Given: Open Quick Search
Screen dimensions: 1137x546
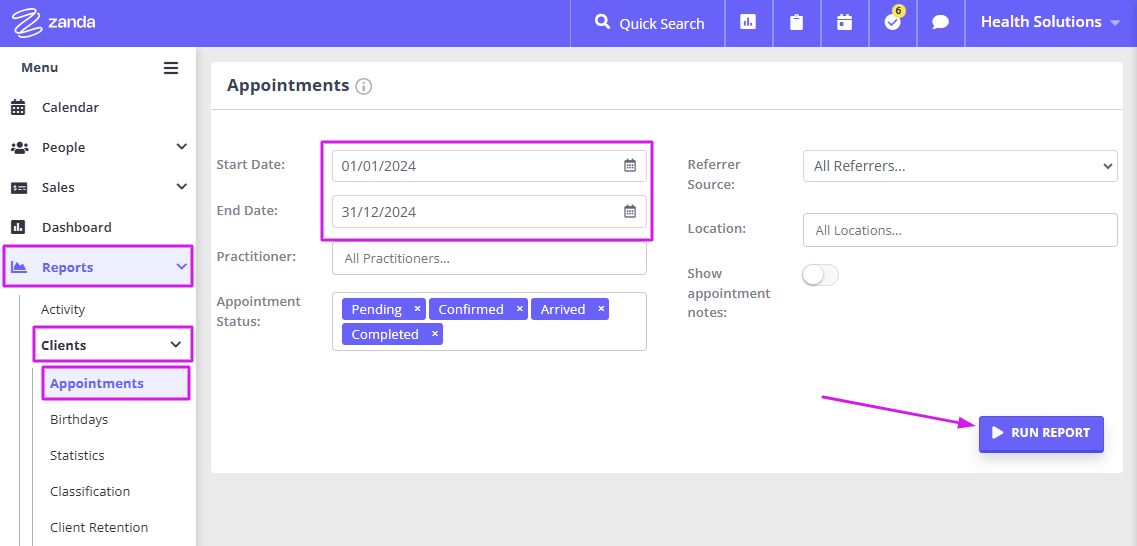Looking at the screenshot, I should (x=649, y=23).
